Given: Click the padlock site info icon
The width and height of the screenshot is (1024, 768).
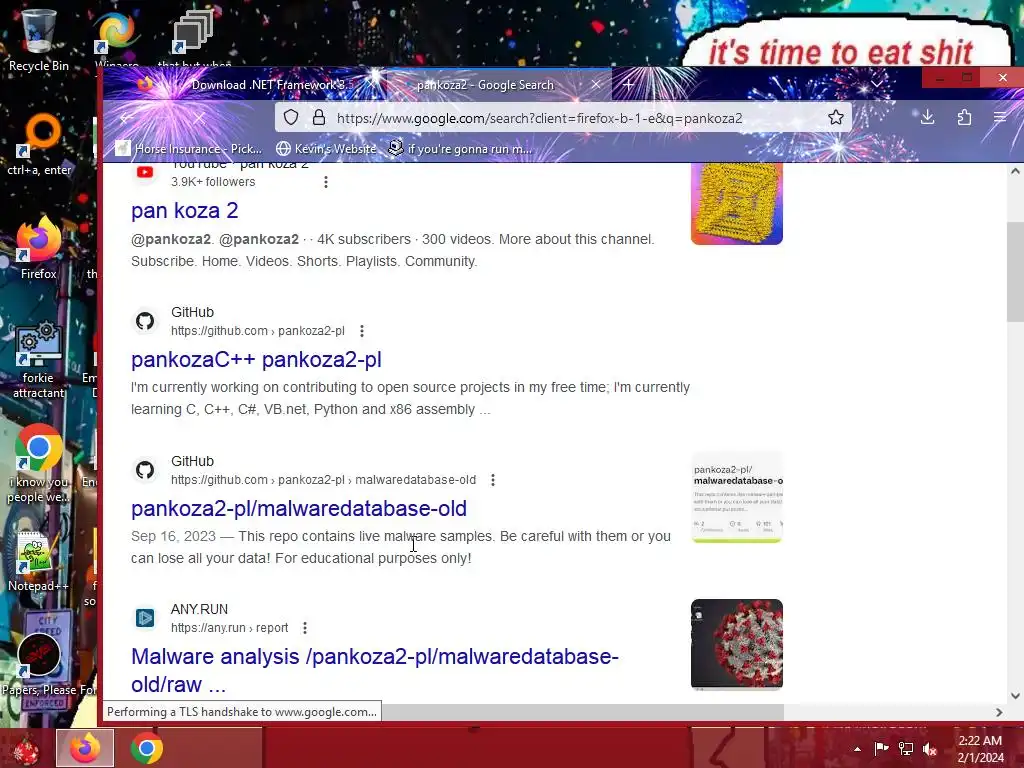Looking at the screenshot, I should tap(319, 118).
